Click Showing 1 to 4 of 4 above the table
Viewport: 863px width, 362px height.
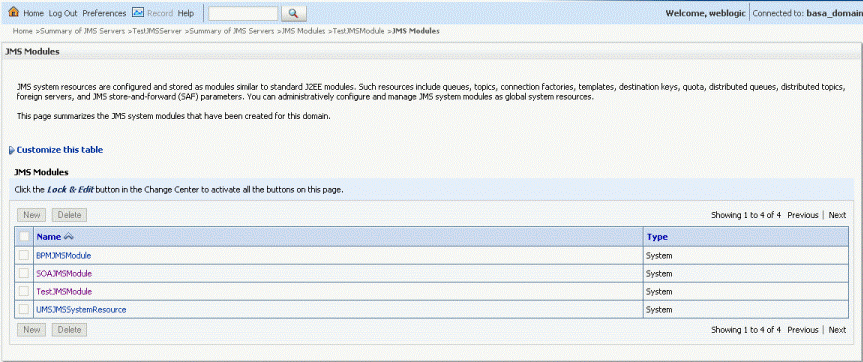tap(746, 215)
